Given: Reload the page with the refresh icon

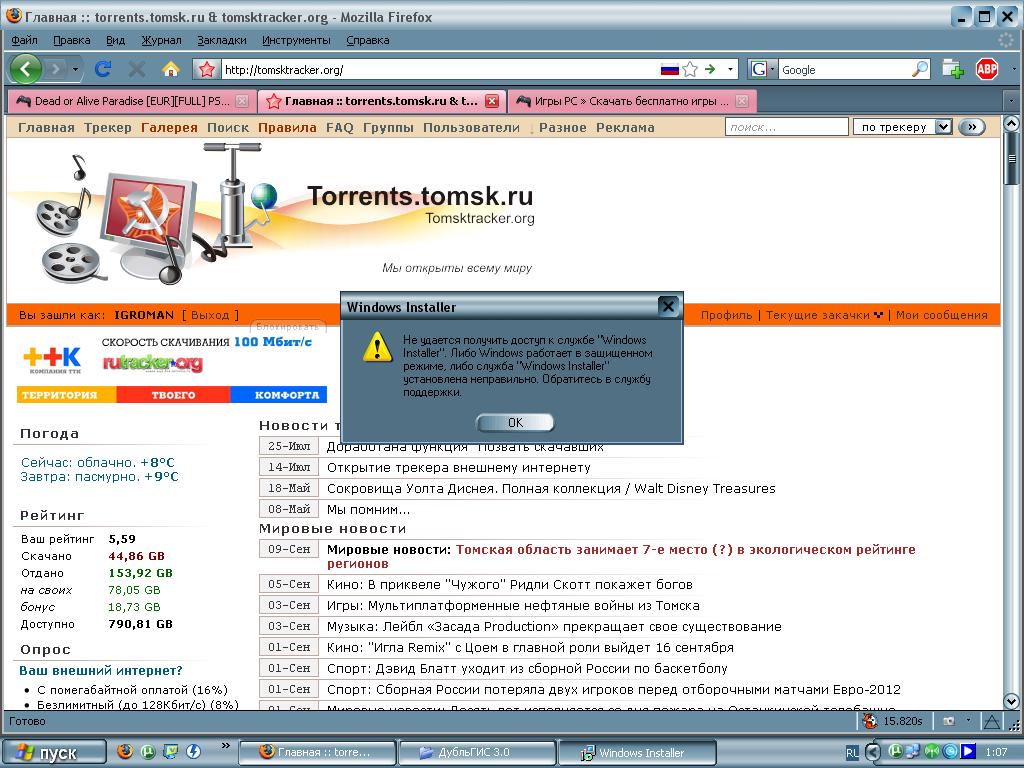Looking at the screenshot, I should click(x=103, y=69).
